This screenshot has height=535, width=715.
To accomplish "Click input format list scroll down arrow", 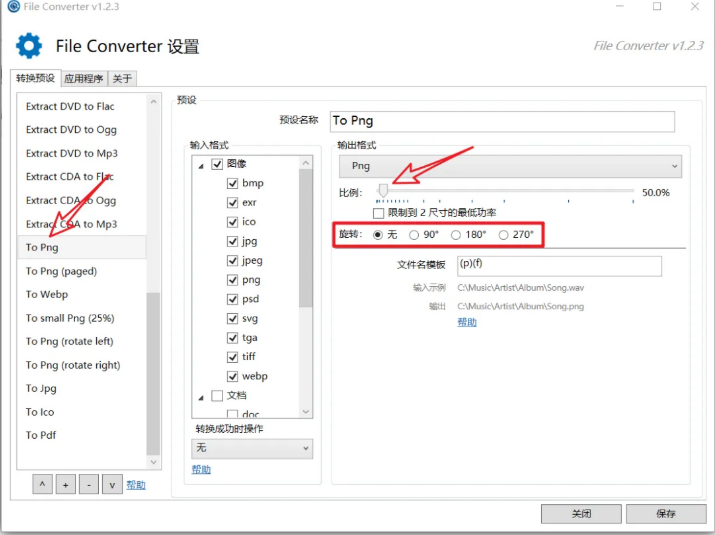I will point(306,411).
